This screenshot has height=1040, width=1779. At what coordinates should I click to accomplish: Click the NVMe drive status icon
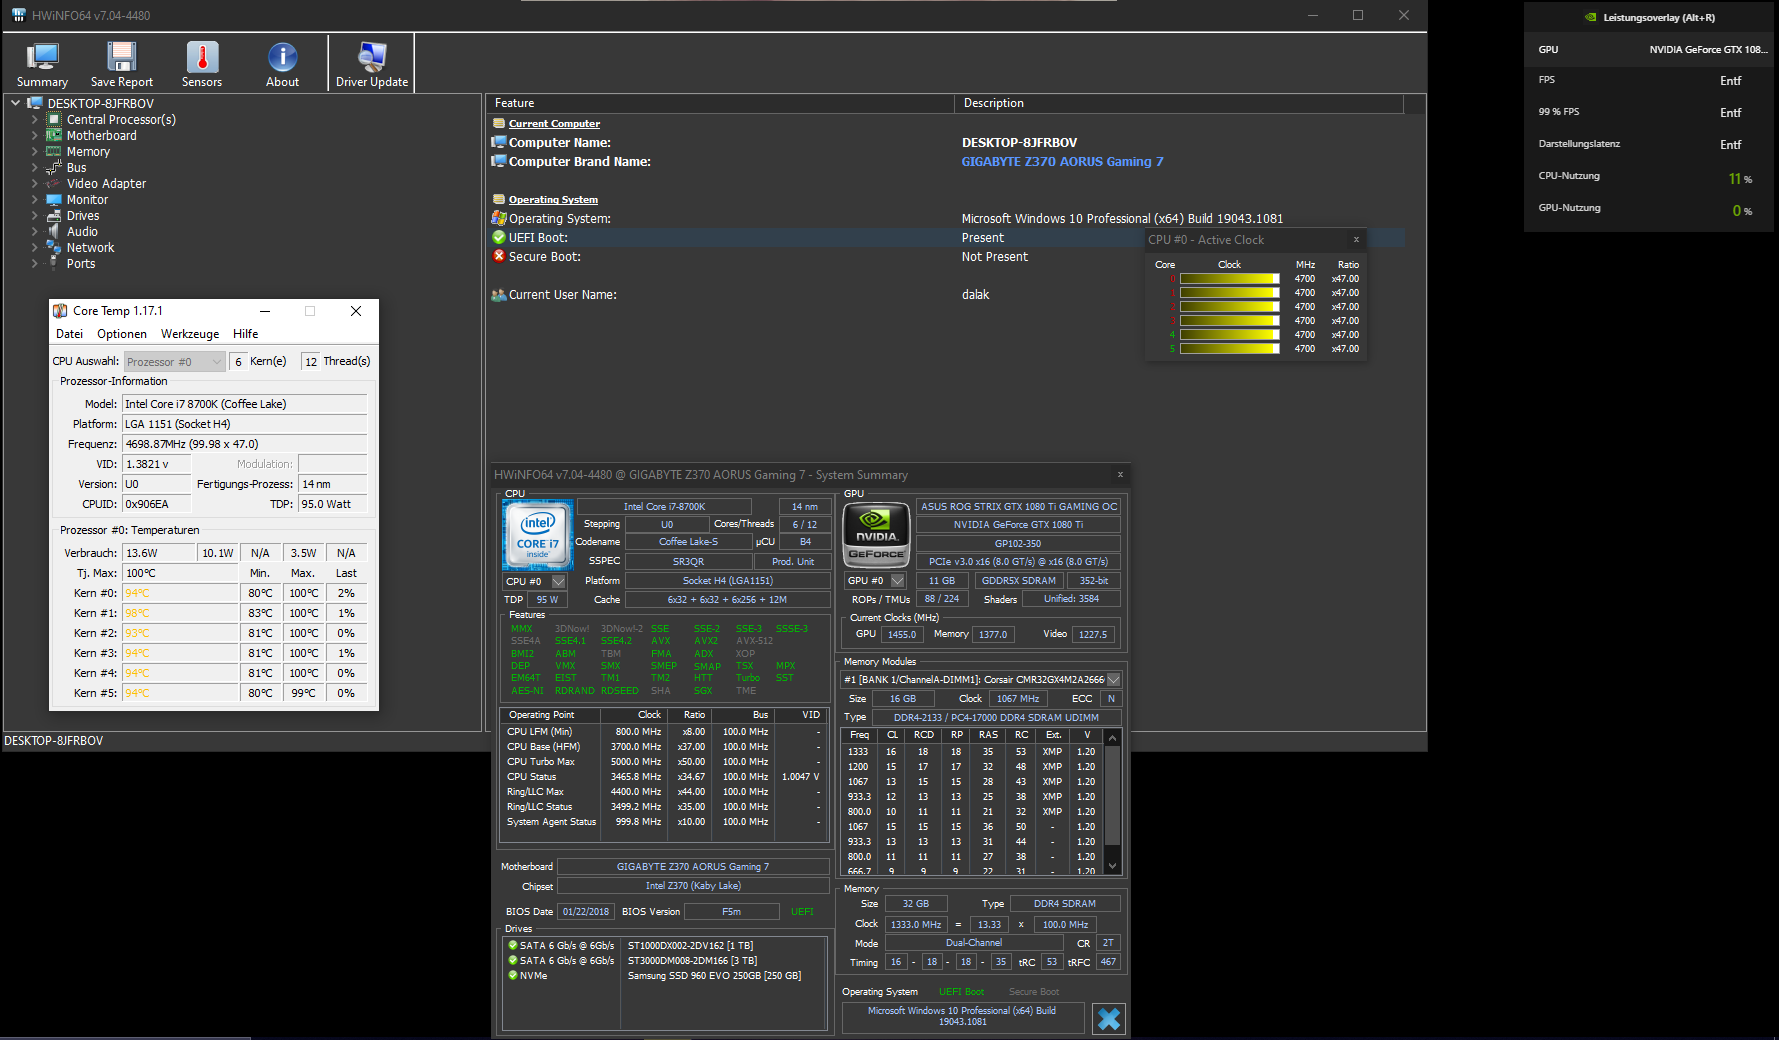click(513, 976)
